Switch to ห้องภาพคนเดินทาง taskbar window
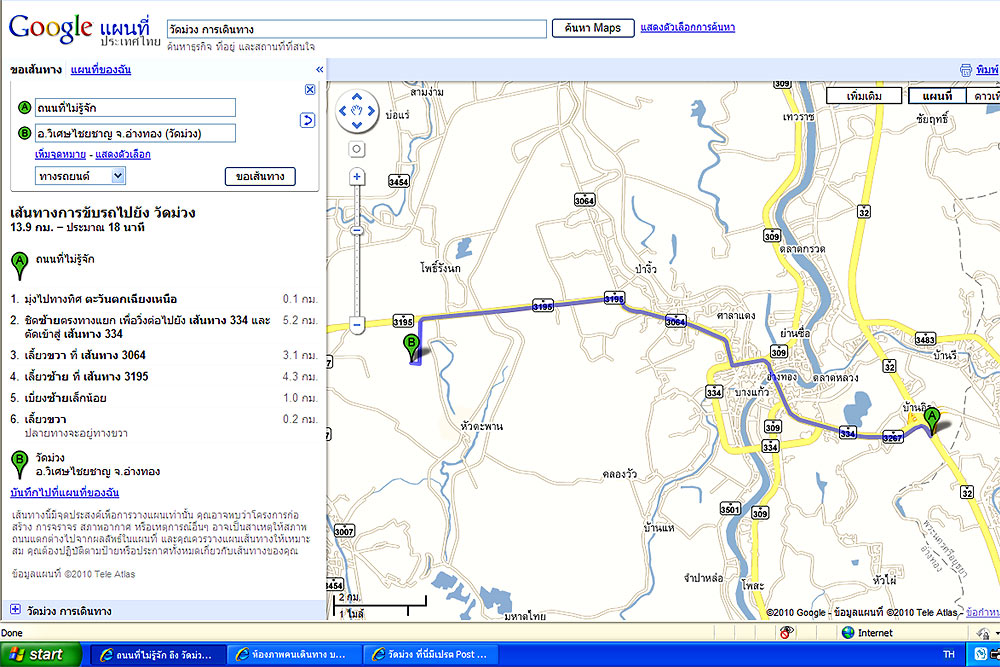 [293, 654]
